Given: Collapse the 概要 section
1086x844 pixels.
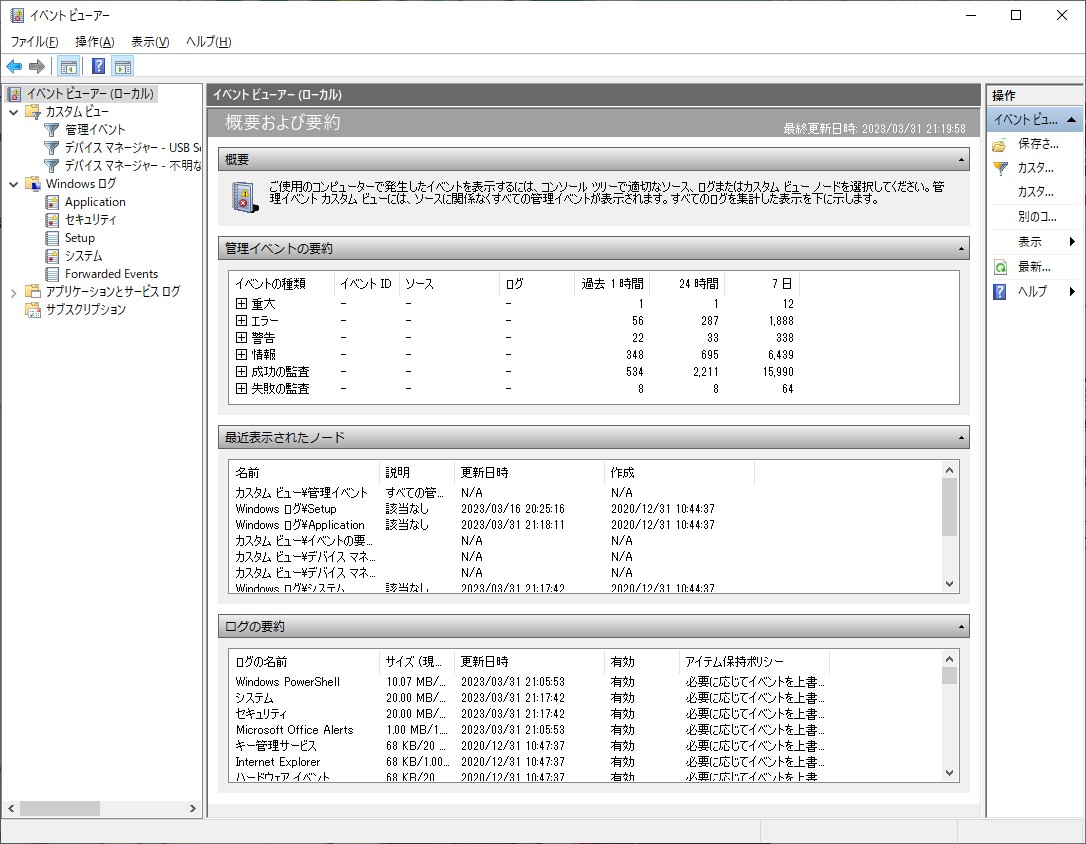Looking at the screenshot, I should coord(961,160).
